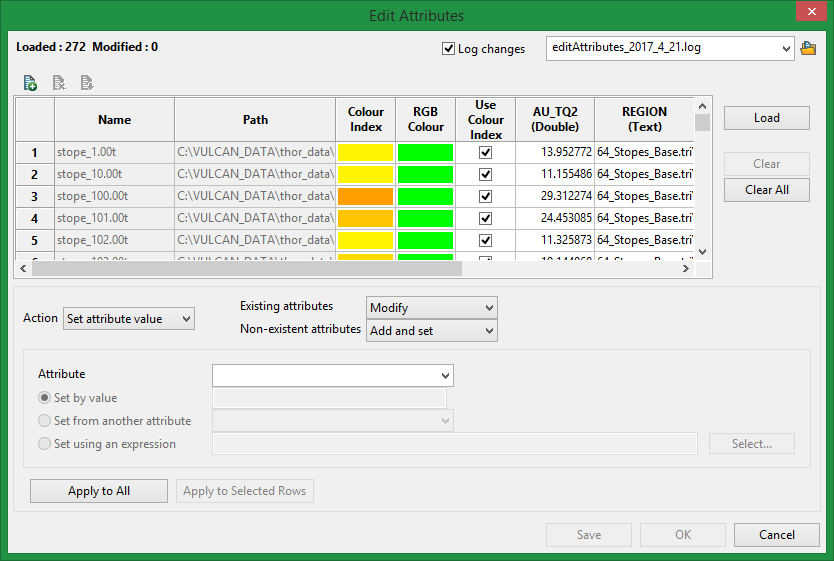
Task: Toggle Use Colour Index for stope_1.00t
Action: tap(485, 152)
